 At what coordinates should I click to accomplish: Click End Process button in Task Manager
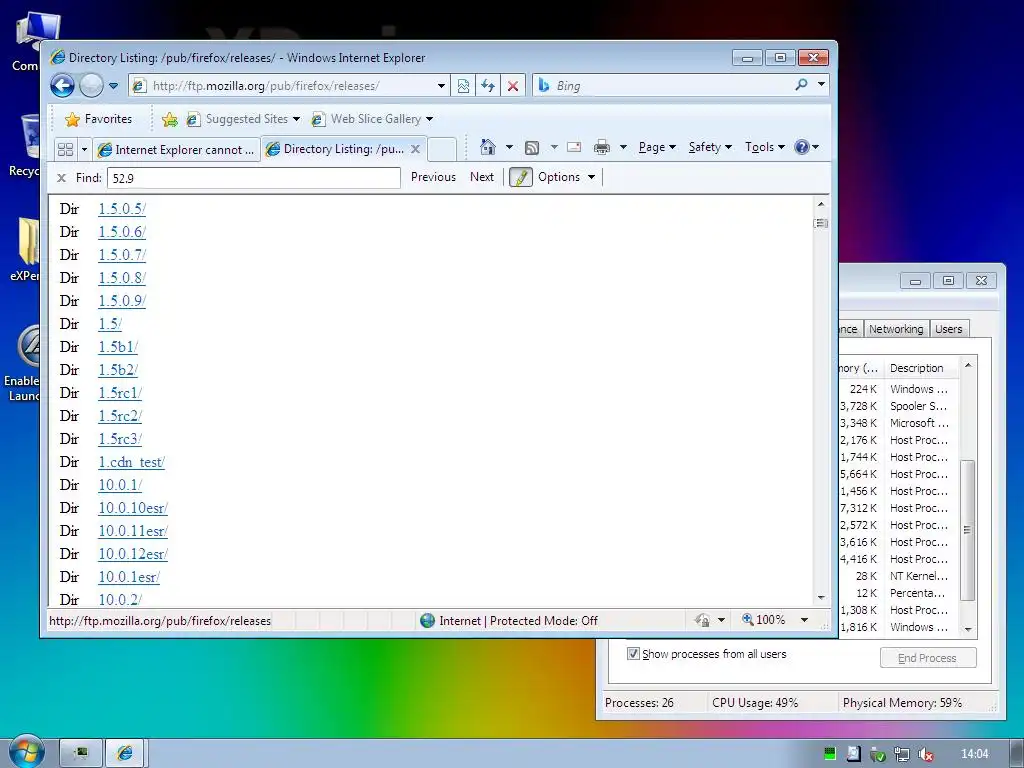click(928, 658)
